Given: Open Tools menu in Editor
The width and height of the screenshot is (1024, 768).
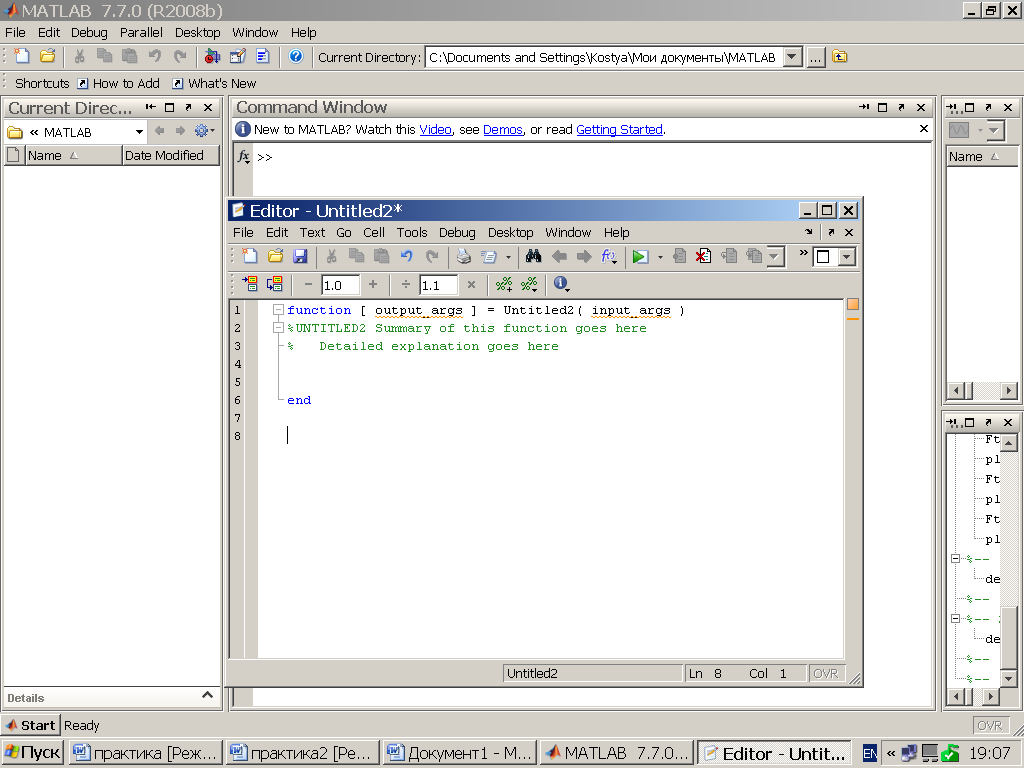Looking at the screenshot, I should click(411, 232).
